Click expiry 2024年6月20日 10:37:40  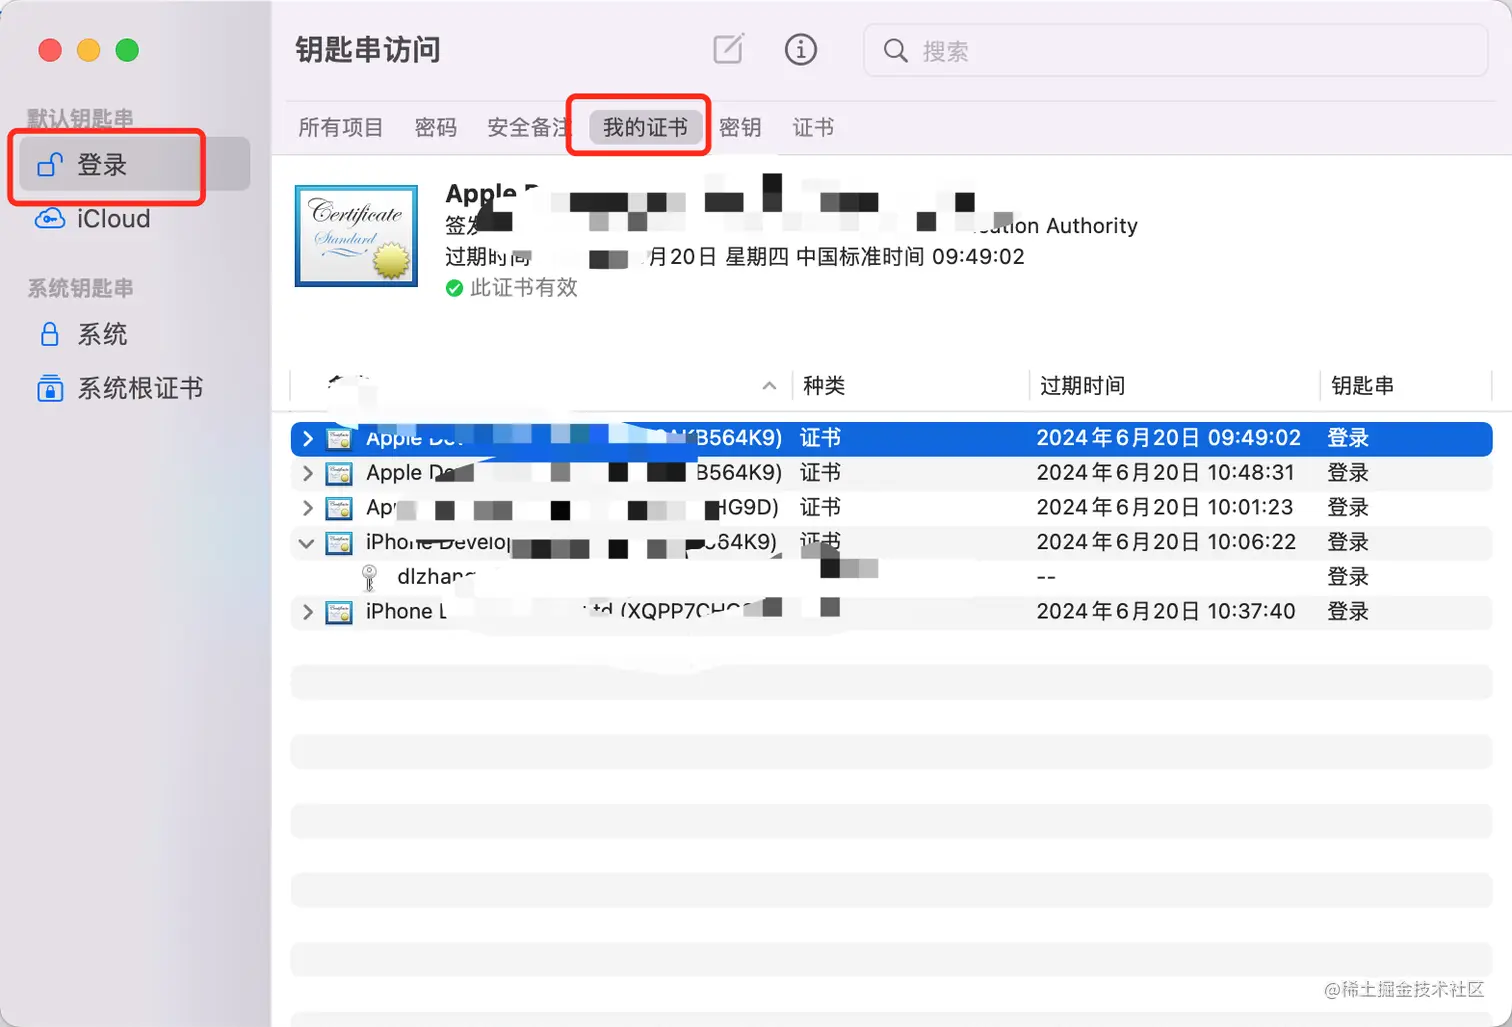[x=1166, y=611]
